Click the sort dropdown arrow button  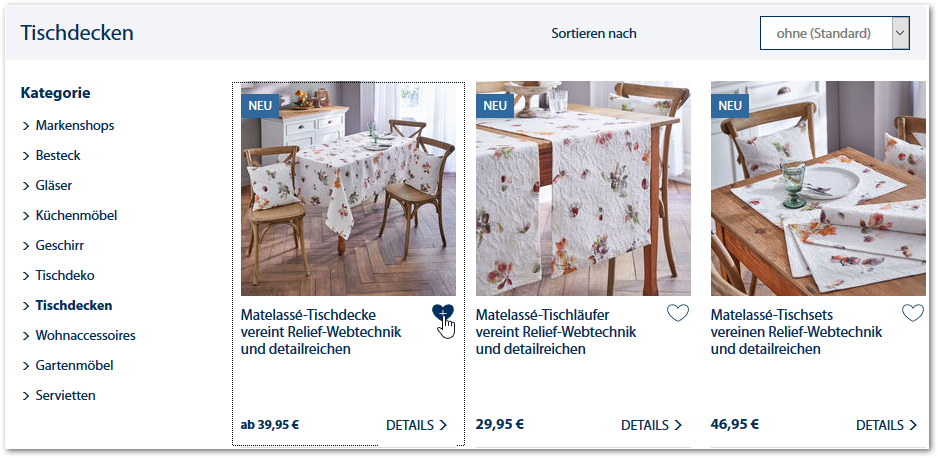coord(900,33)
